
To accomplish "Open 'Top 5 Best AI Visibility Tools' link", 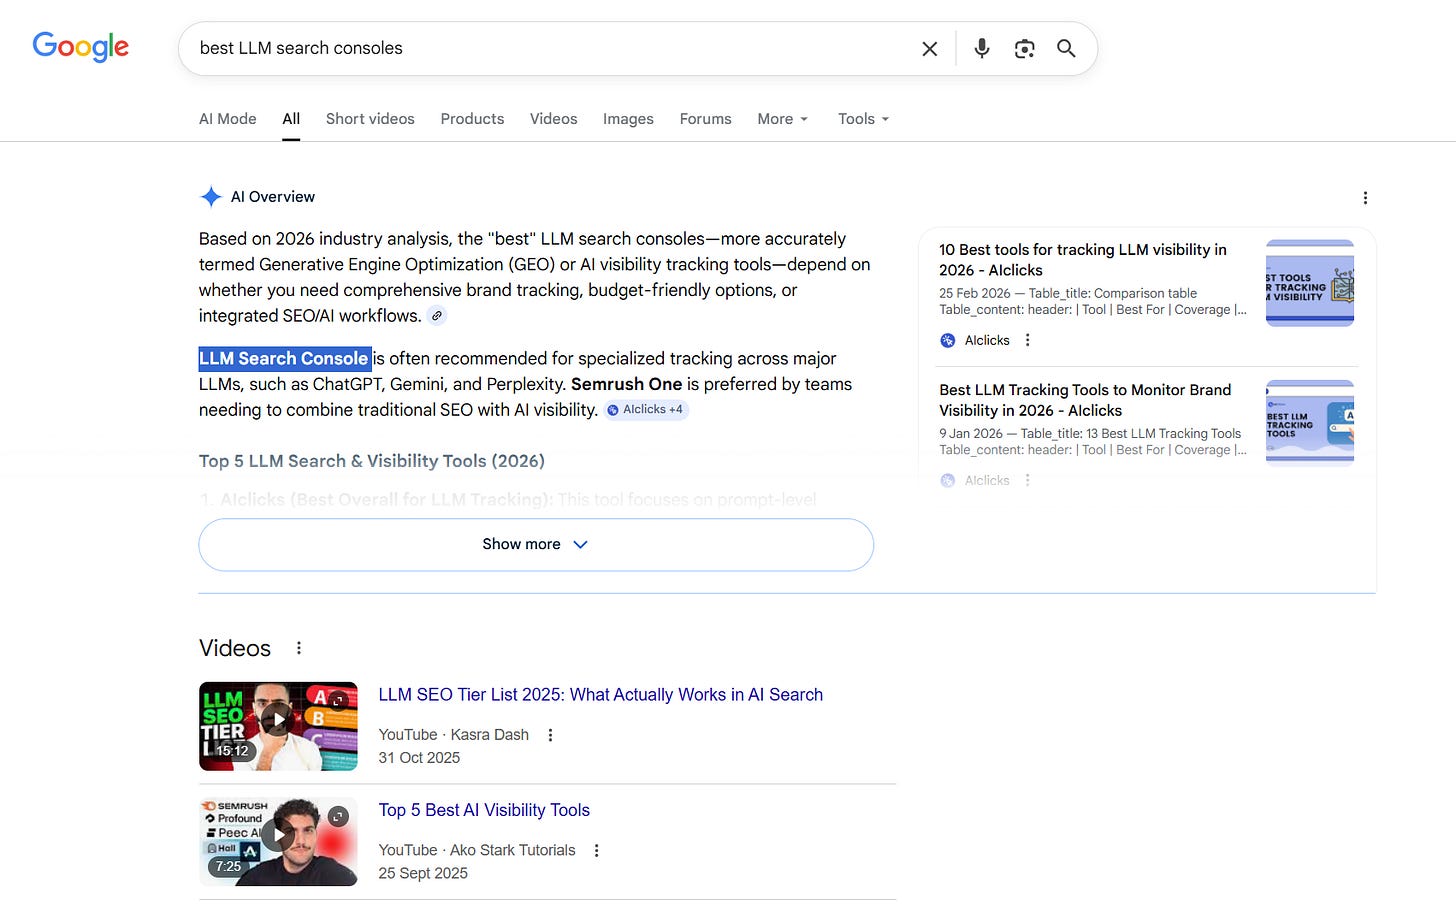I will pos(484,811).
